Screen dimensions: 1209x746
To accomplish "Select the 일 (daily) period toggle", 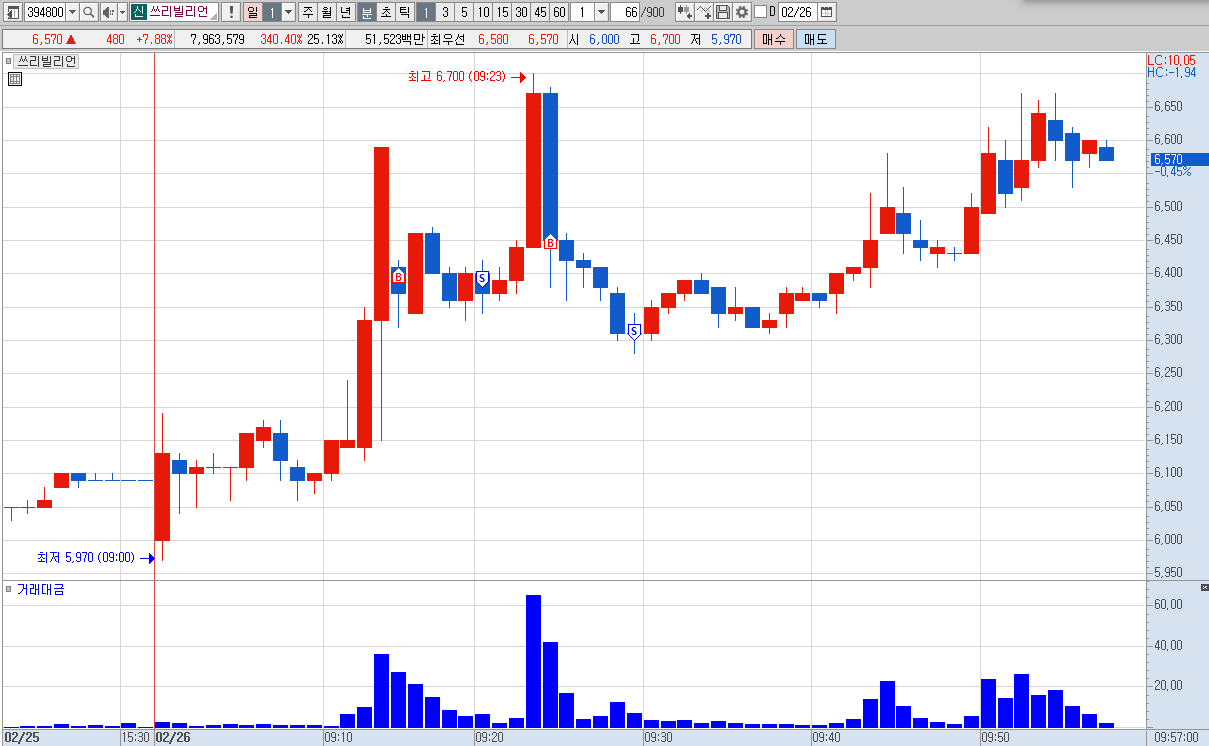I will point(253,12).
